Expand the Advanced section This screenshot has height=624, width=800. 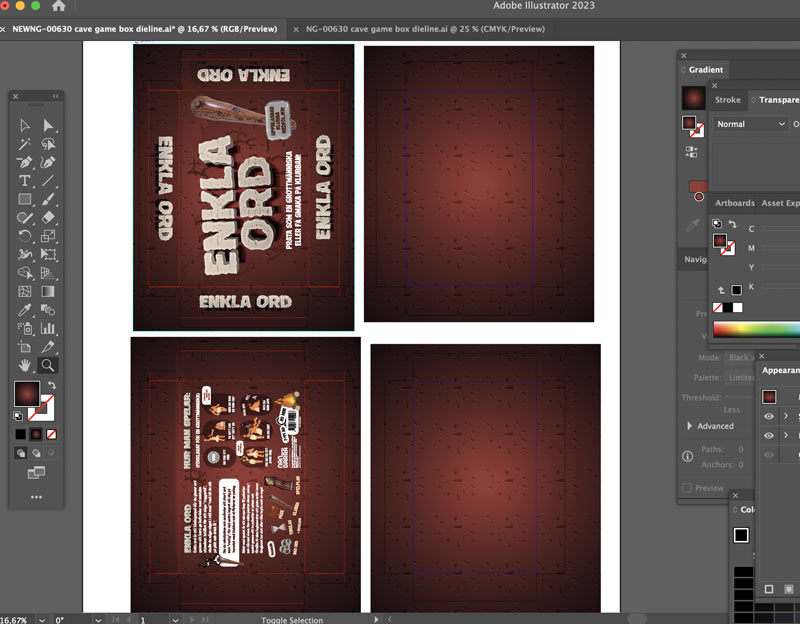pos(689,426)
